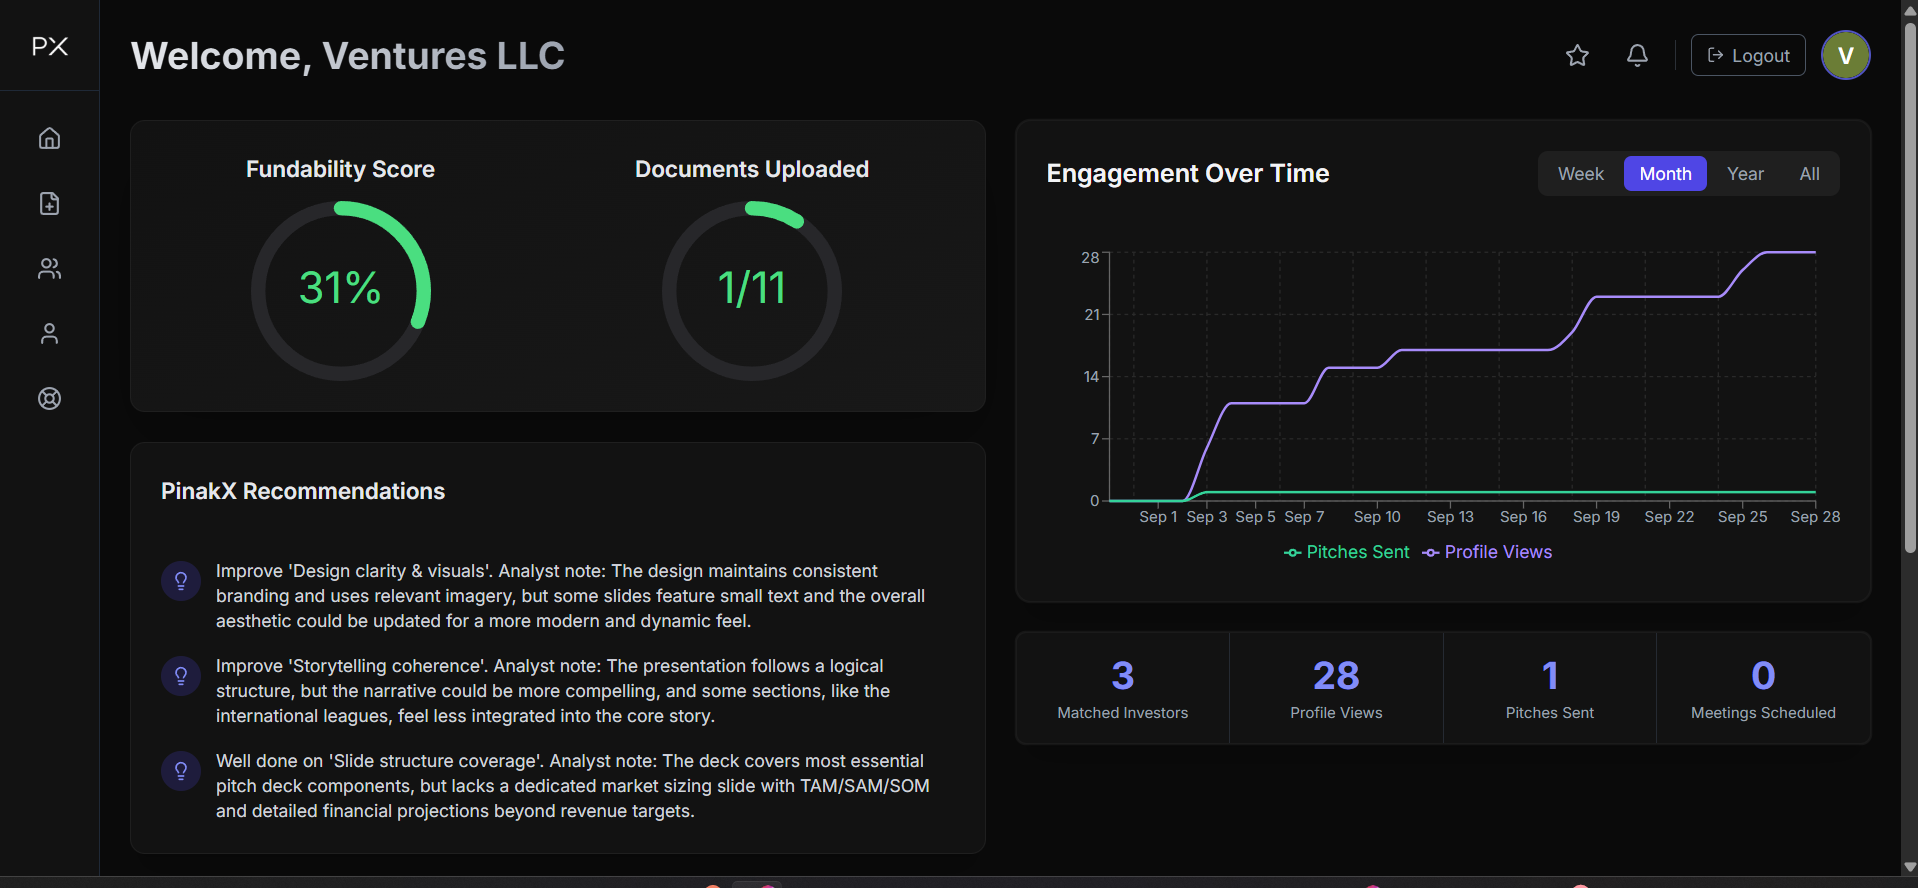Click the Sep 16 axis label
The image size is (1918, 888).
(1523, 517)
